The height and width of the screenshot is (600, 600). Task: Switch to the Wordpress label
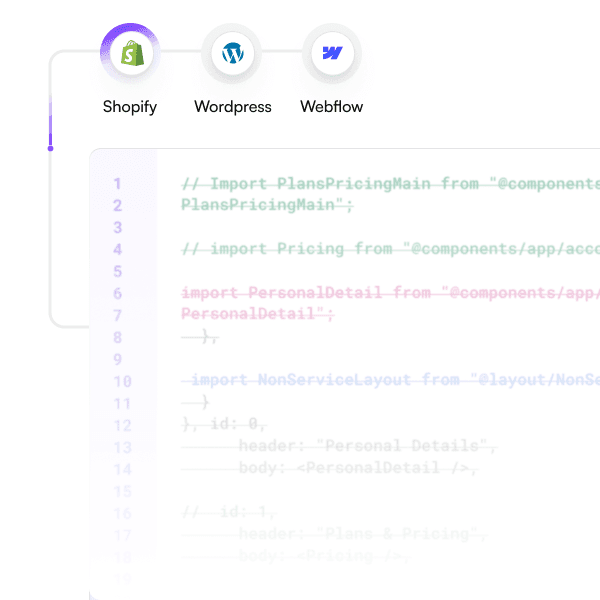(233, 107)
